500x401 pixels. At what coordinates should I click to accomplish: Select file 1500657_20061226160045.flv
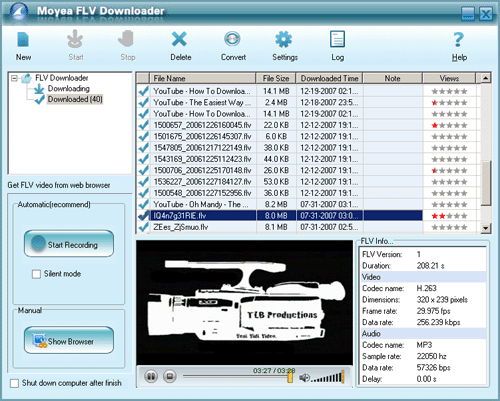point(202,125)
